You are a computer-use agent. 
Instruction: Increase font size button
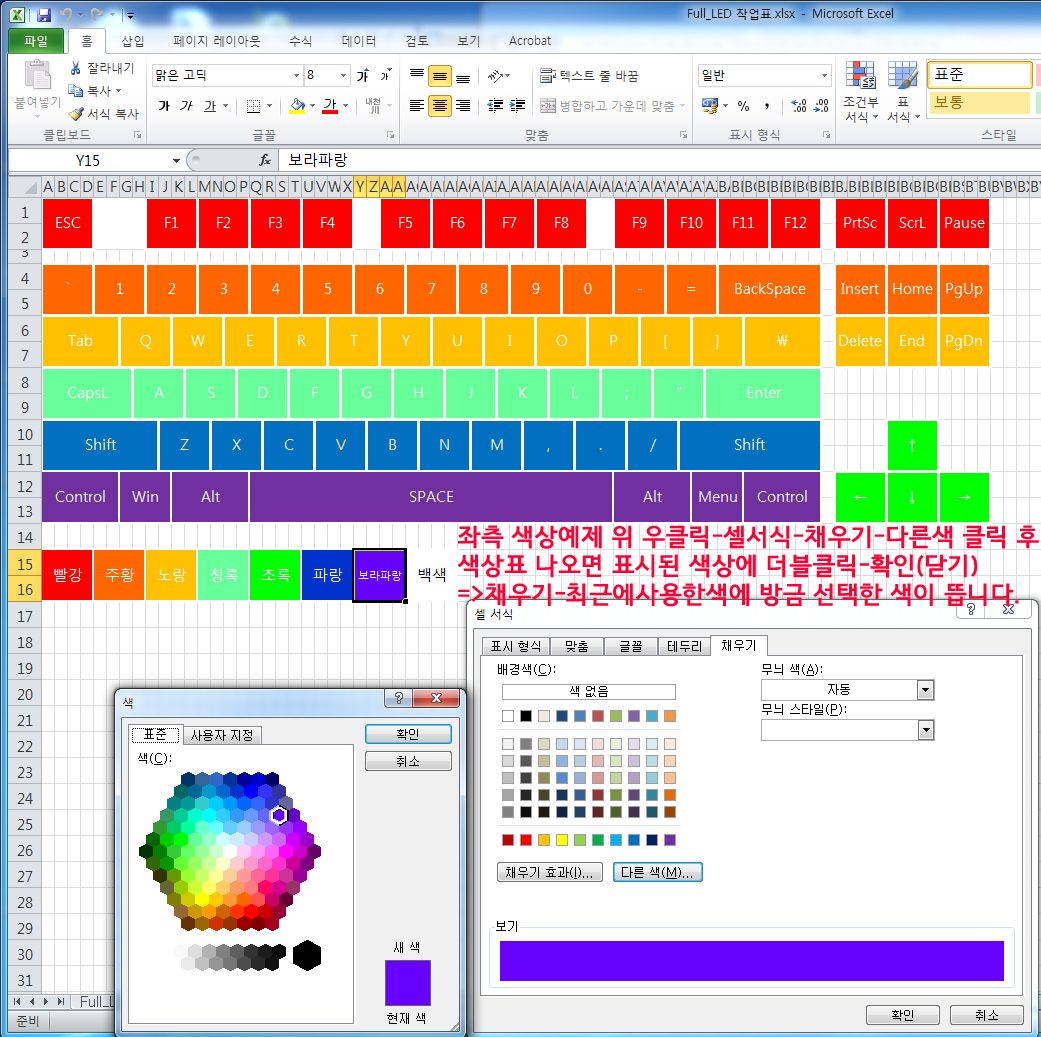point(363,75)
